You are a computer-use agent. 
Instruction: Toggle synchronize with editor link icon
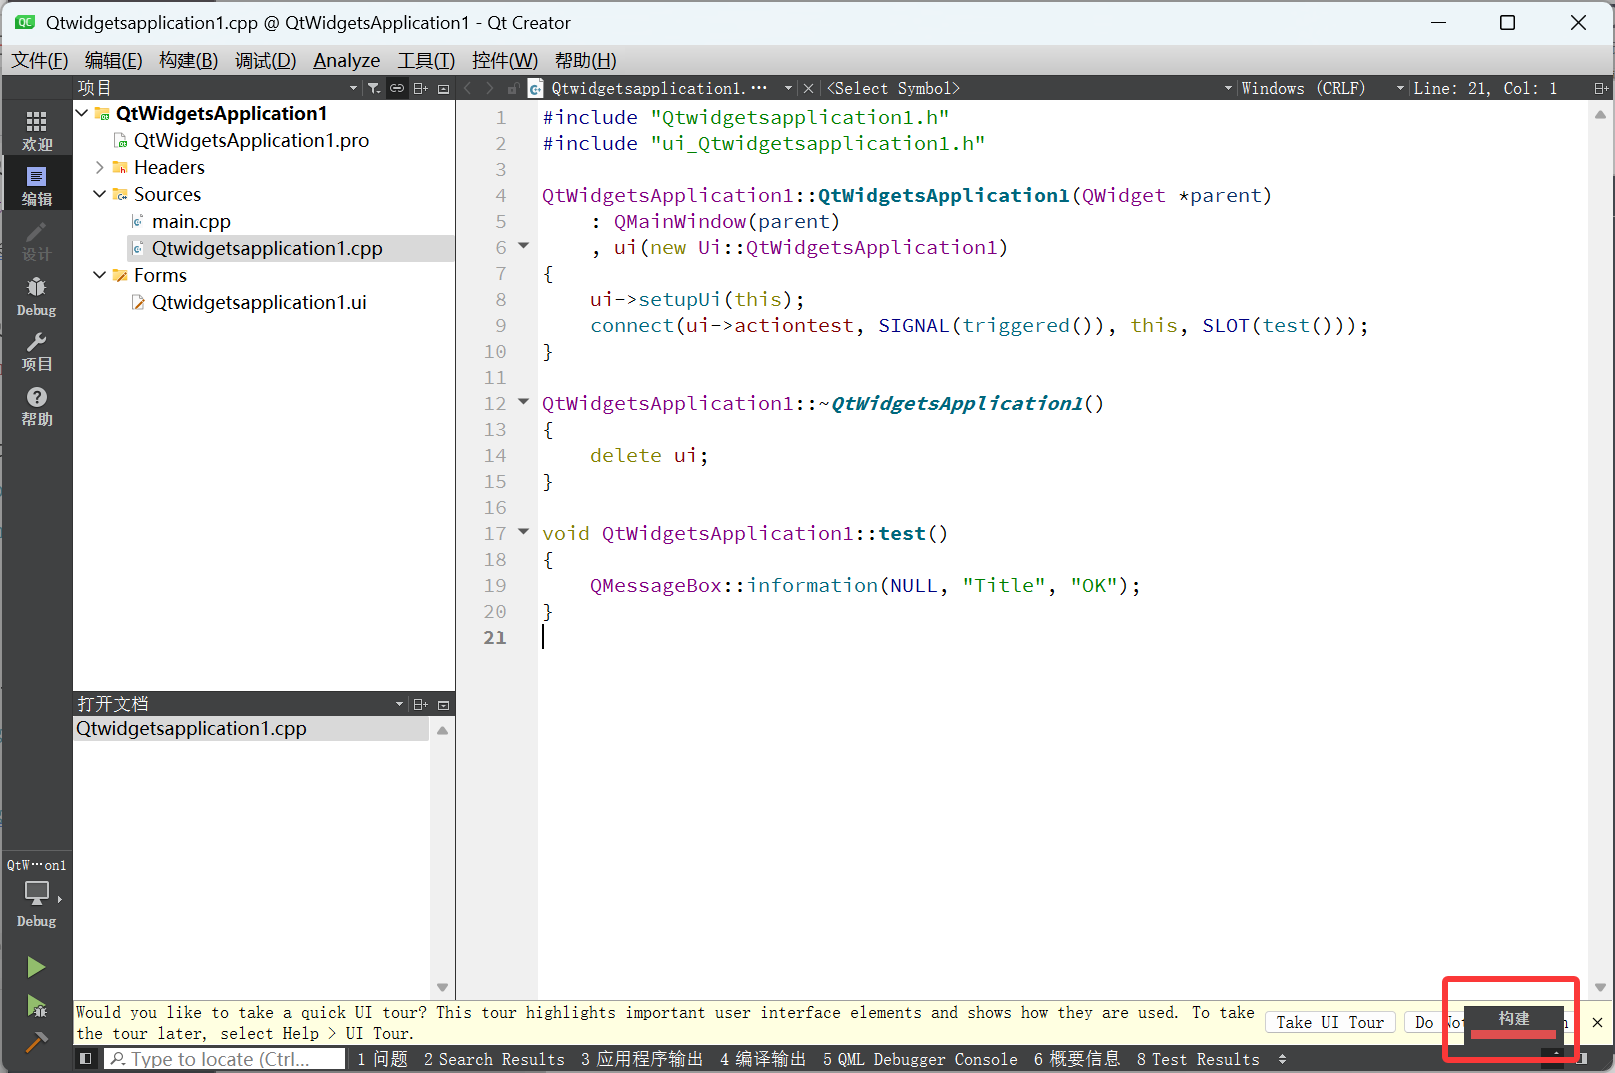(397, 88)
